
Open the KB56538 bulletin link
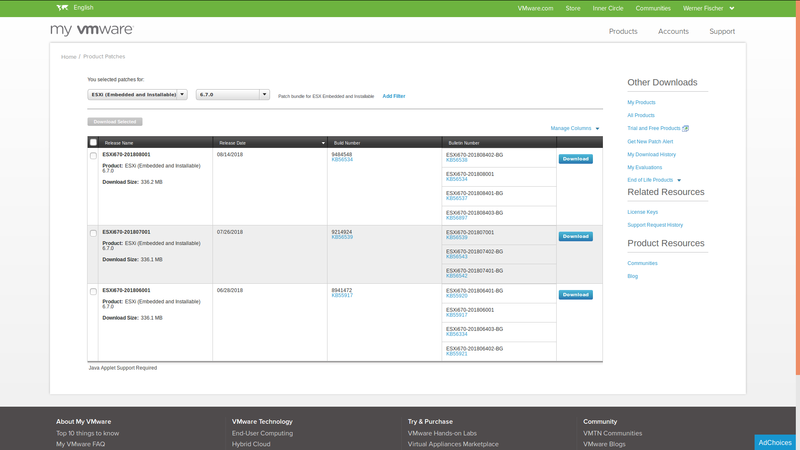[x=457, y=160]
